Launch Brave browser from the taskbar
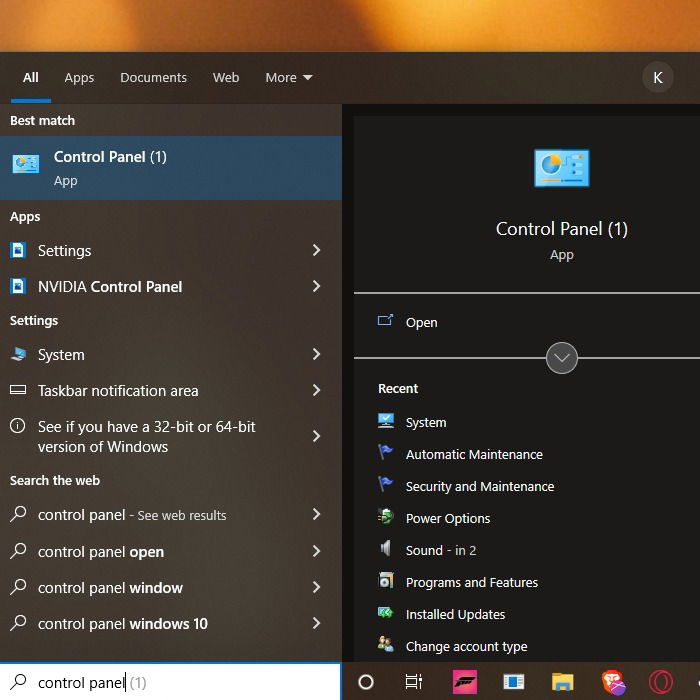Viewport: 700px width, 700px height. pyautogui.click(x=613, y=683)
